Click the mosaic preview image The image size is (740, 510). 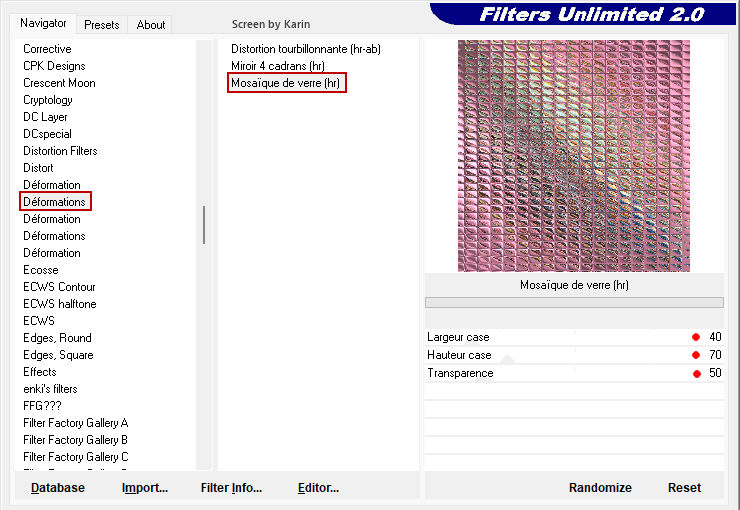573,155
